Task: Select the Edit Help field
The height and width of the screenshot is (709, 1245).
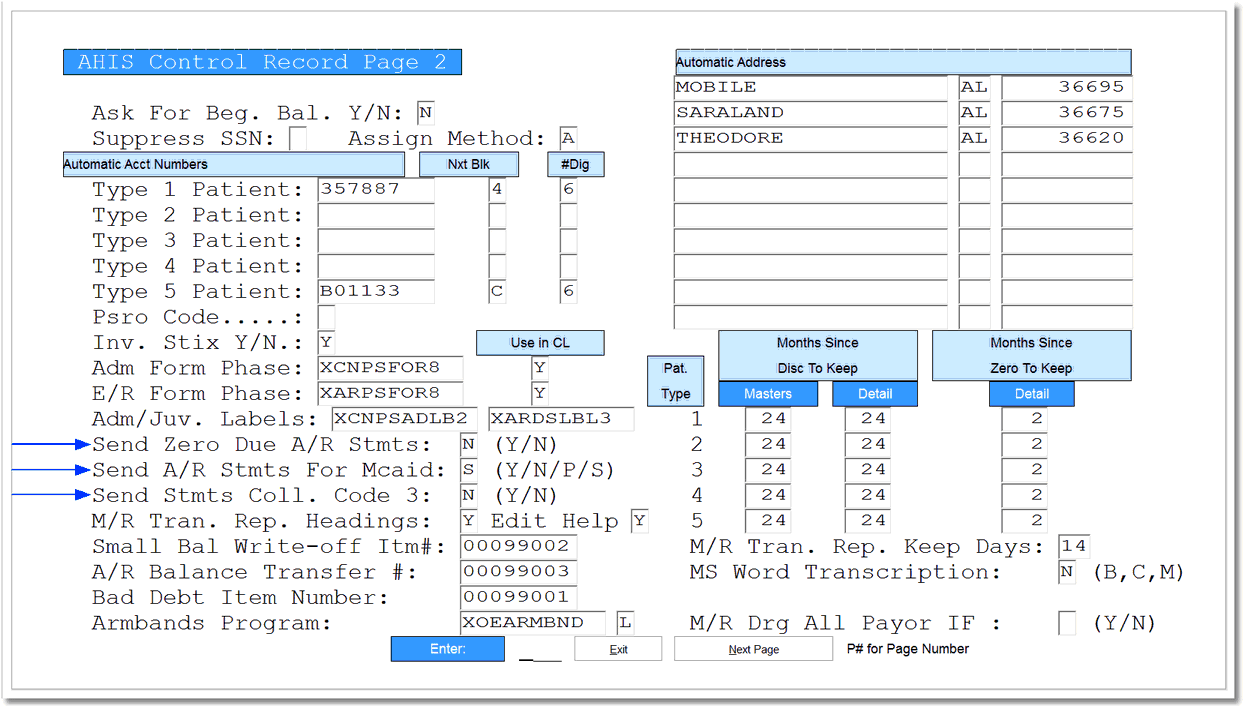Action: [x=639, y=521]
